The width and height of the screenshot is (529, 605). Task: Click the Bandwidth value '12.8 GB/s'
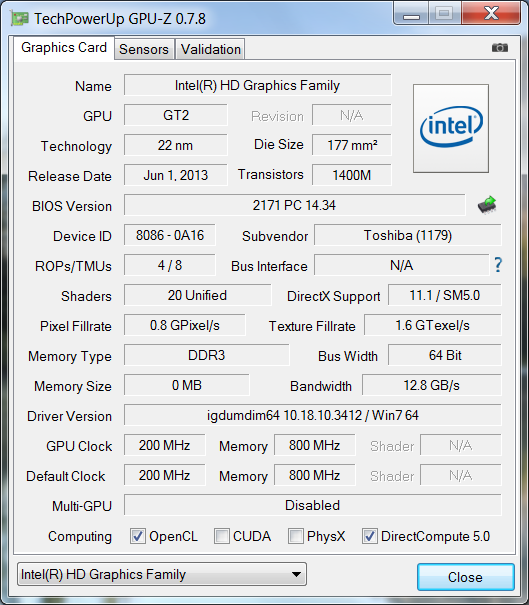click(x=431, y=385)
